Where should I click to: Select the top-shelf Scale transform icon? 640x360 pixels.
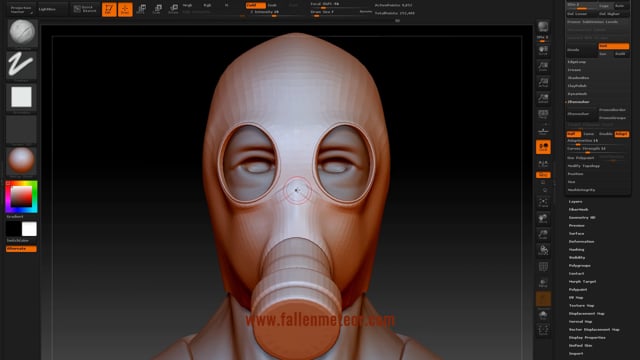[157, 9]
